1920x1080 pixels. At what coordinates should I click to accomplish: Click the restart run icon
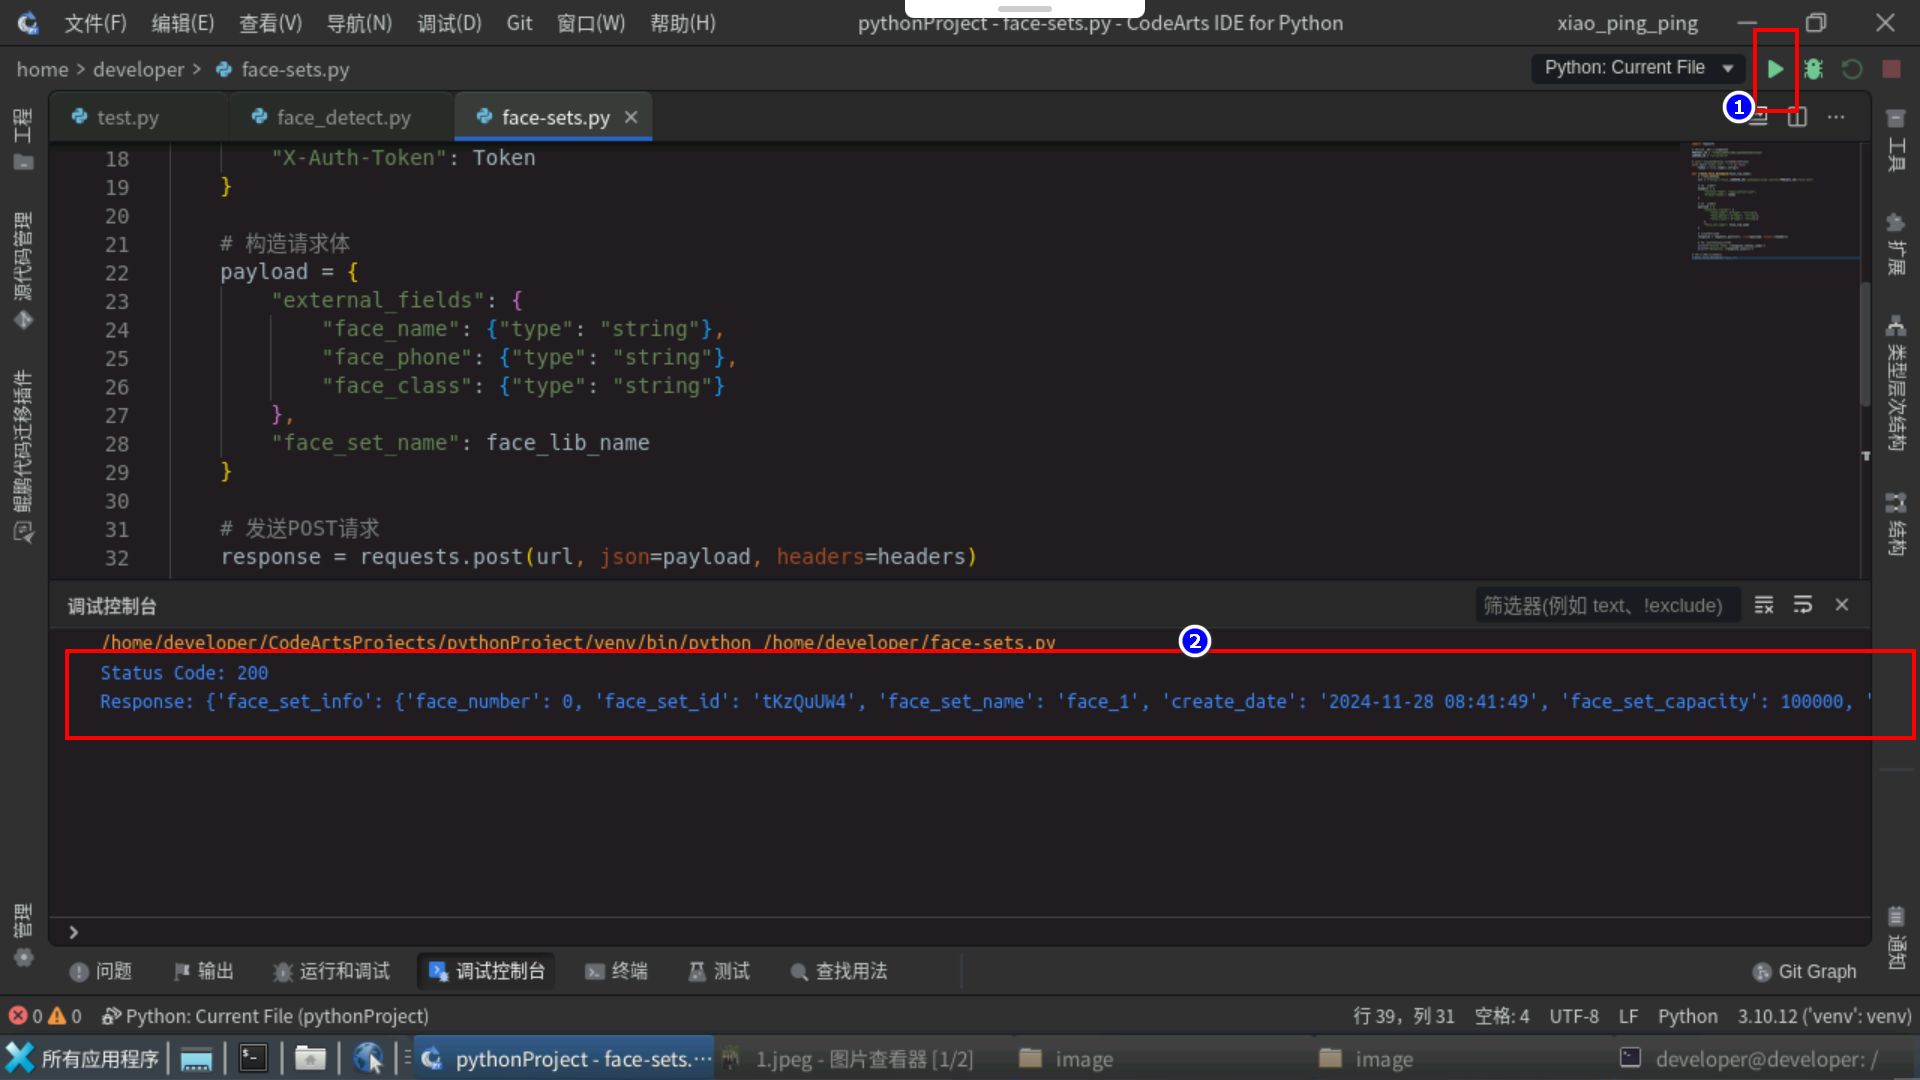click(1852, 69)
